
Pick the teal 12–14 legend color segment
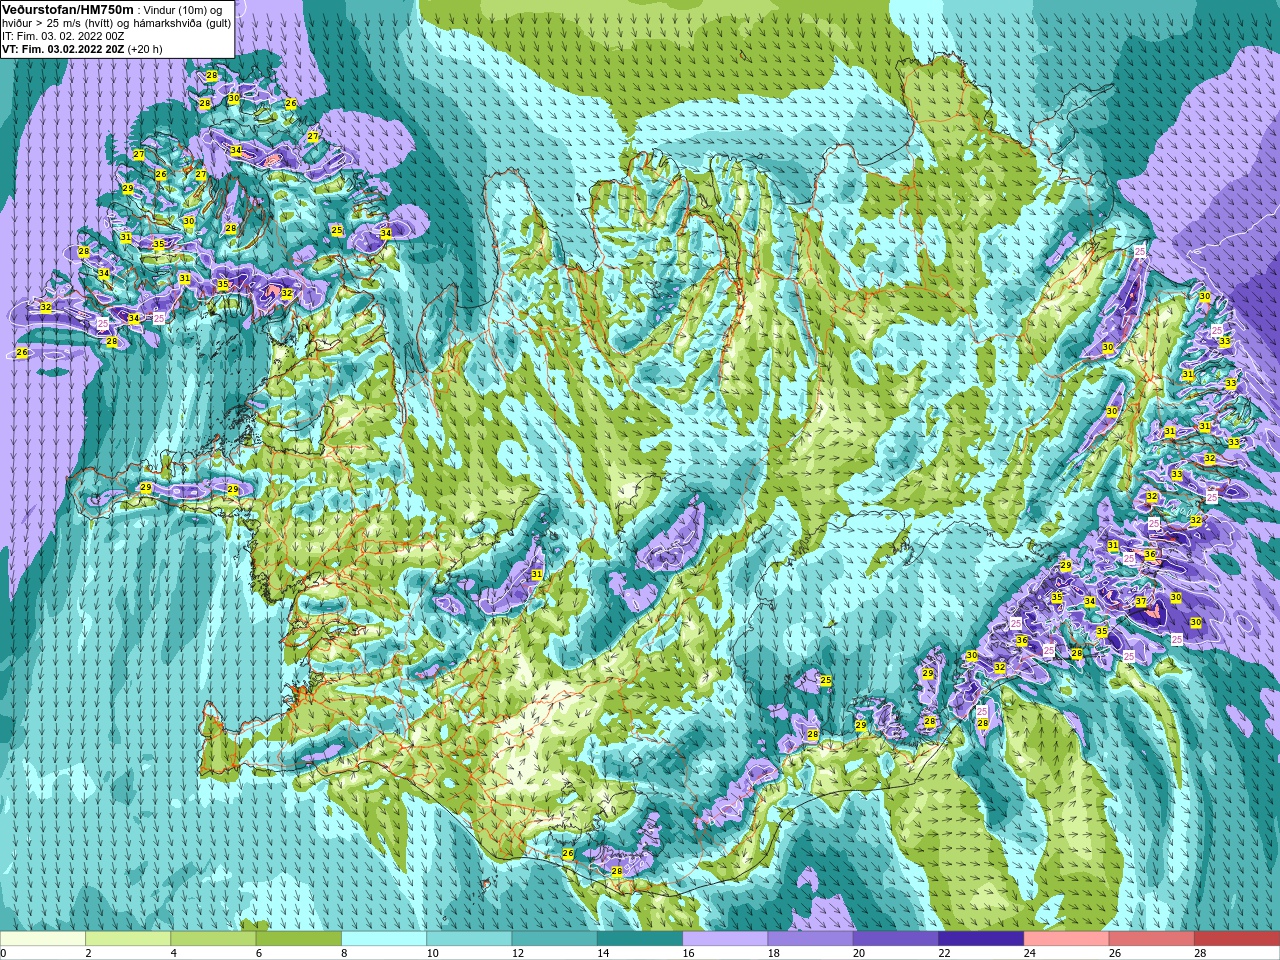click(x=554, y=939)
